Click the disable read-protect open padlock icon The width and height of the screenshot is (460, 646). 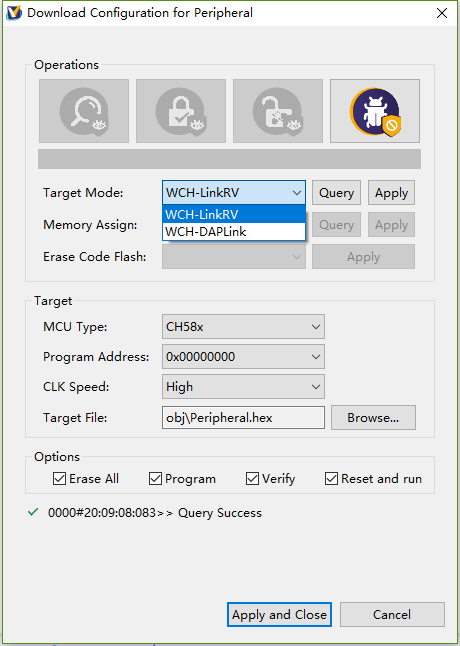(x=278, y=111)
